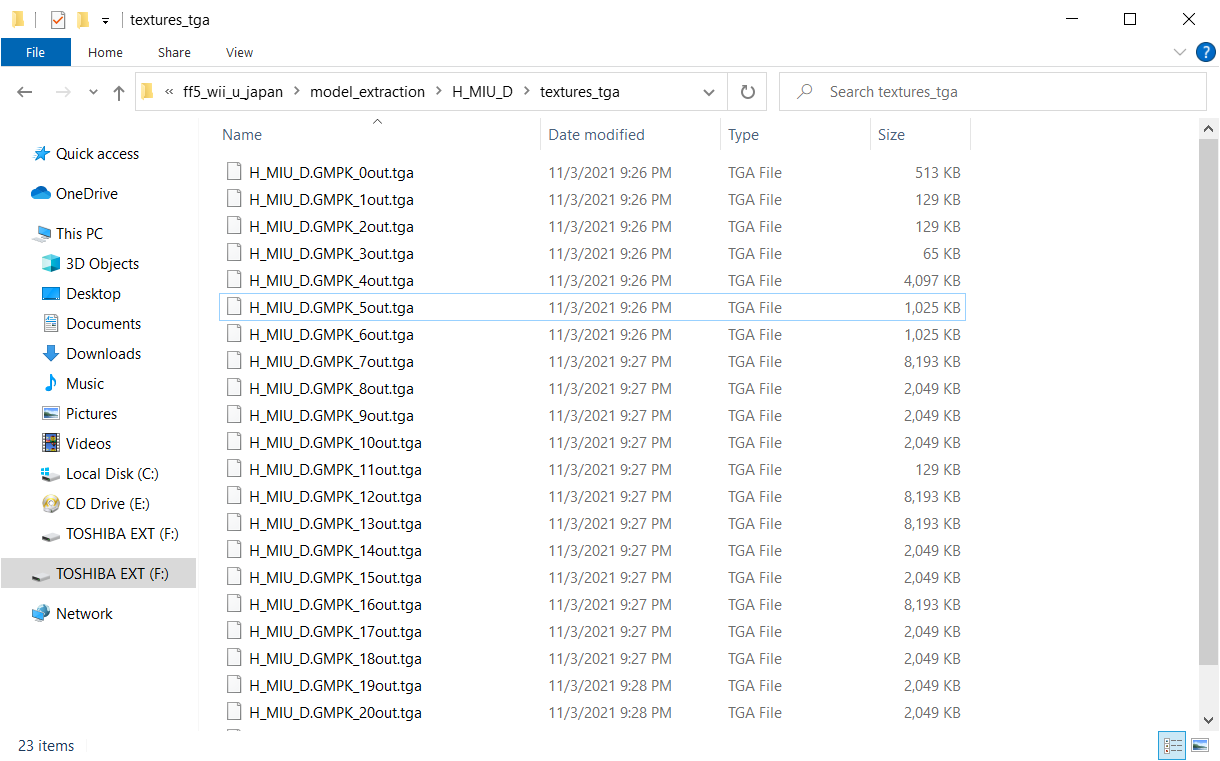The image size is (1220, 761).
Task: Click the scrollbar down arrow in file list
Action: click(x=1209, y=720)
